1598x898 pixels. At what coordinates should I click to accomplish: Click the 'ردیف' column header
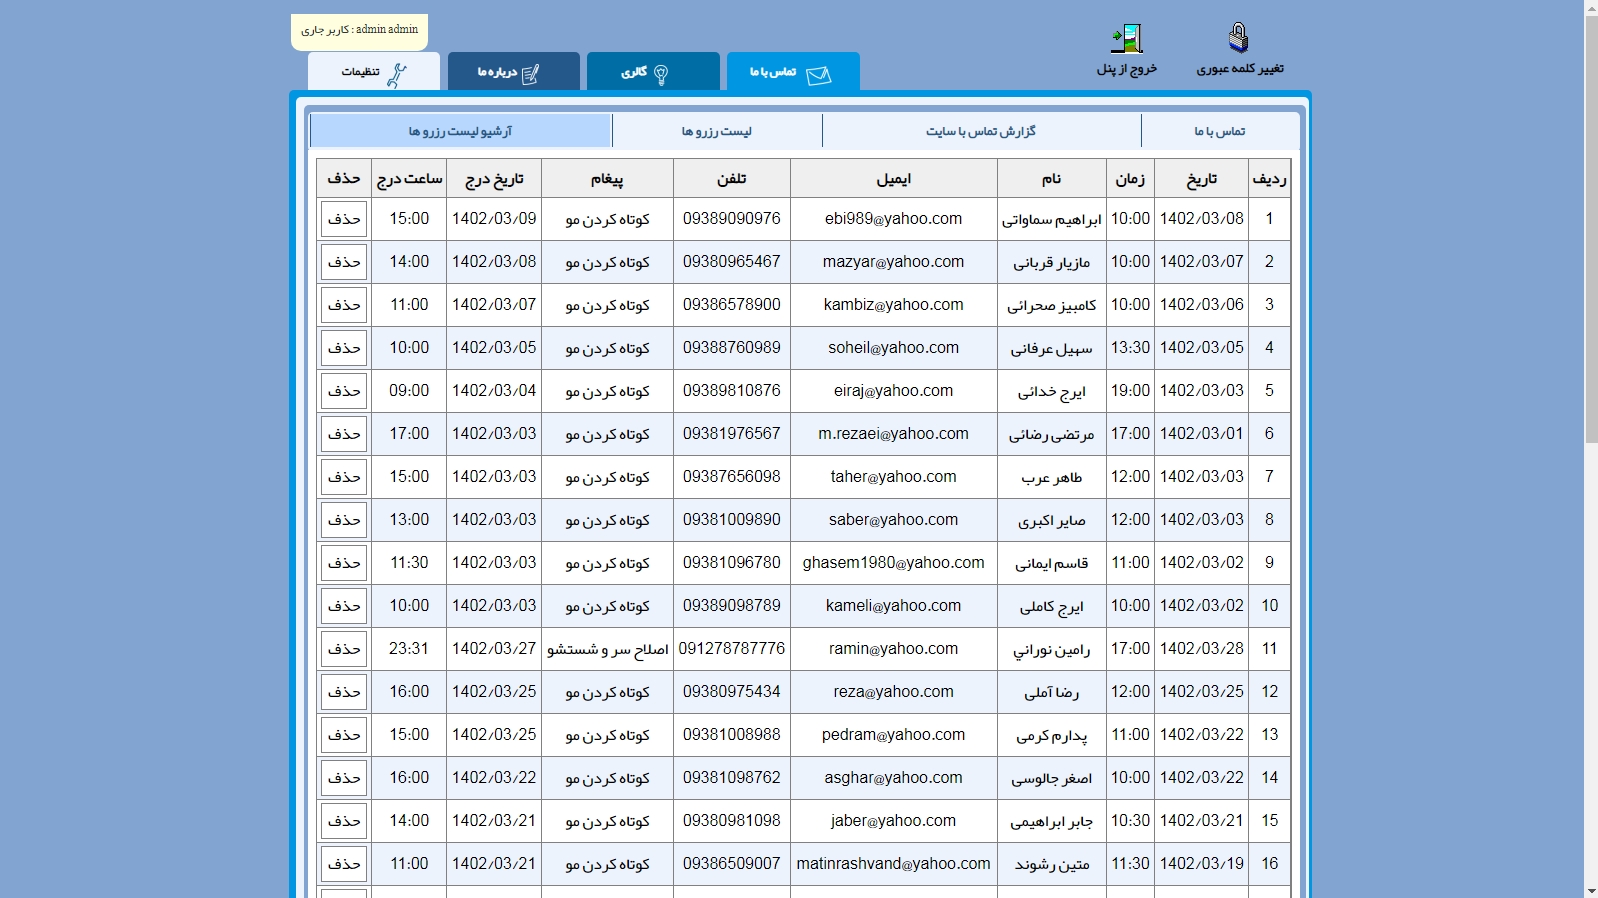point(1270,178)
